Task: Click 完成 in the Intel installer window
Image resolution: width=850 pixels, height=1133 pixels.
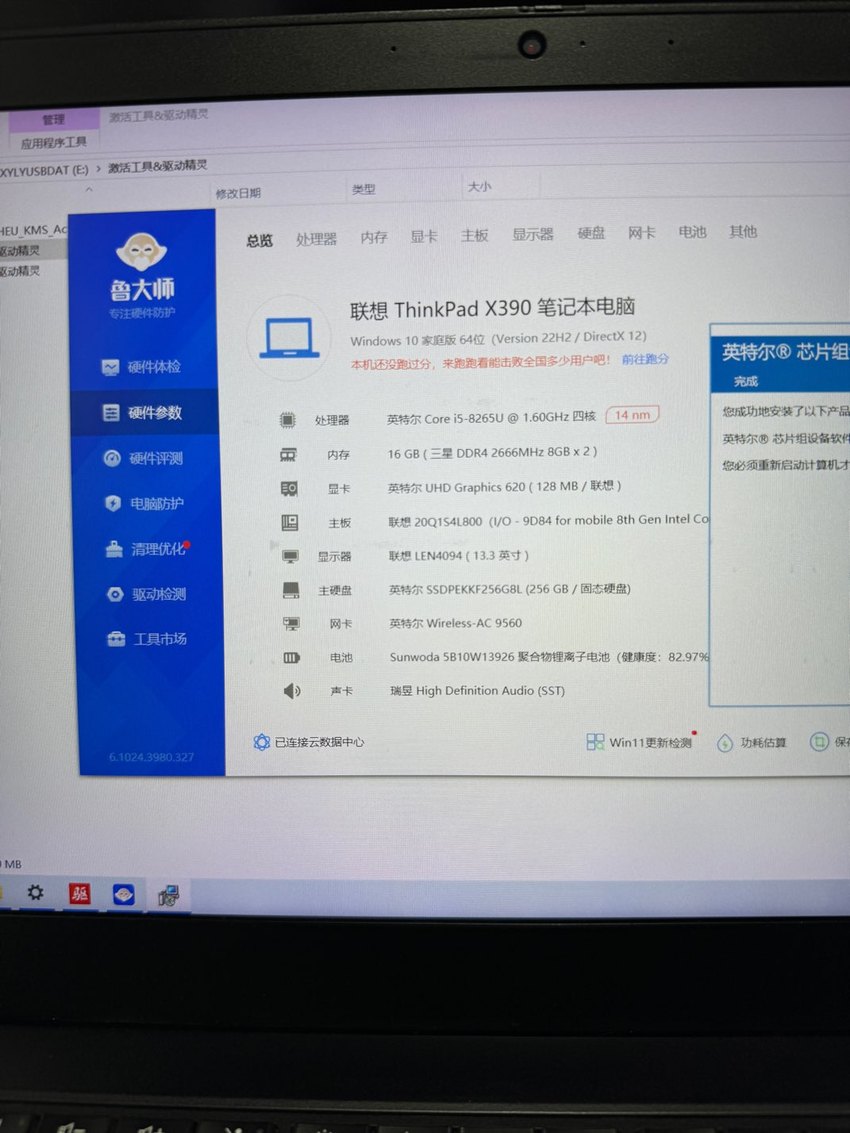Action: 745,382
